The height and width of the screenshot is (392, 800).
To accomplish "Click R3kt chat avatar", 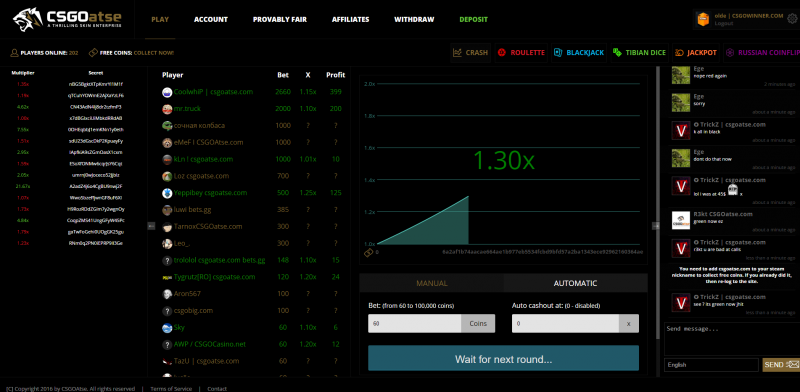I will [681, 220].
